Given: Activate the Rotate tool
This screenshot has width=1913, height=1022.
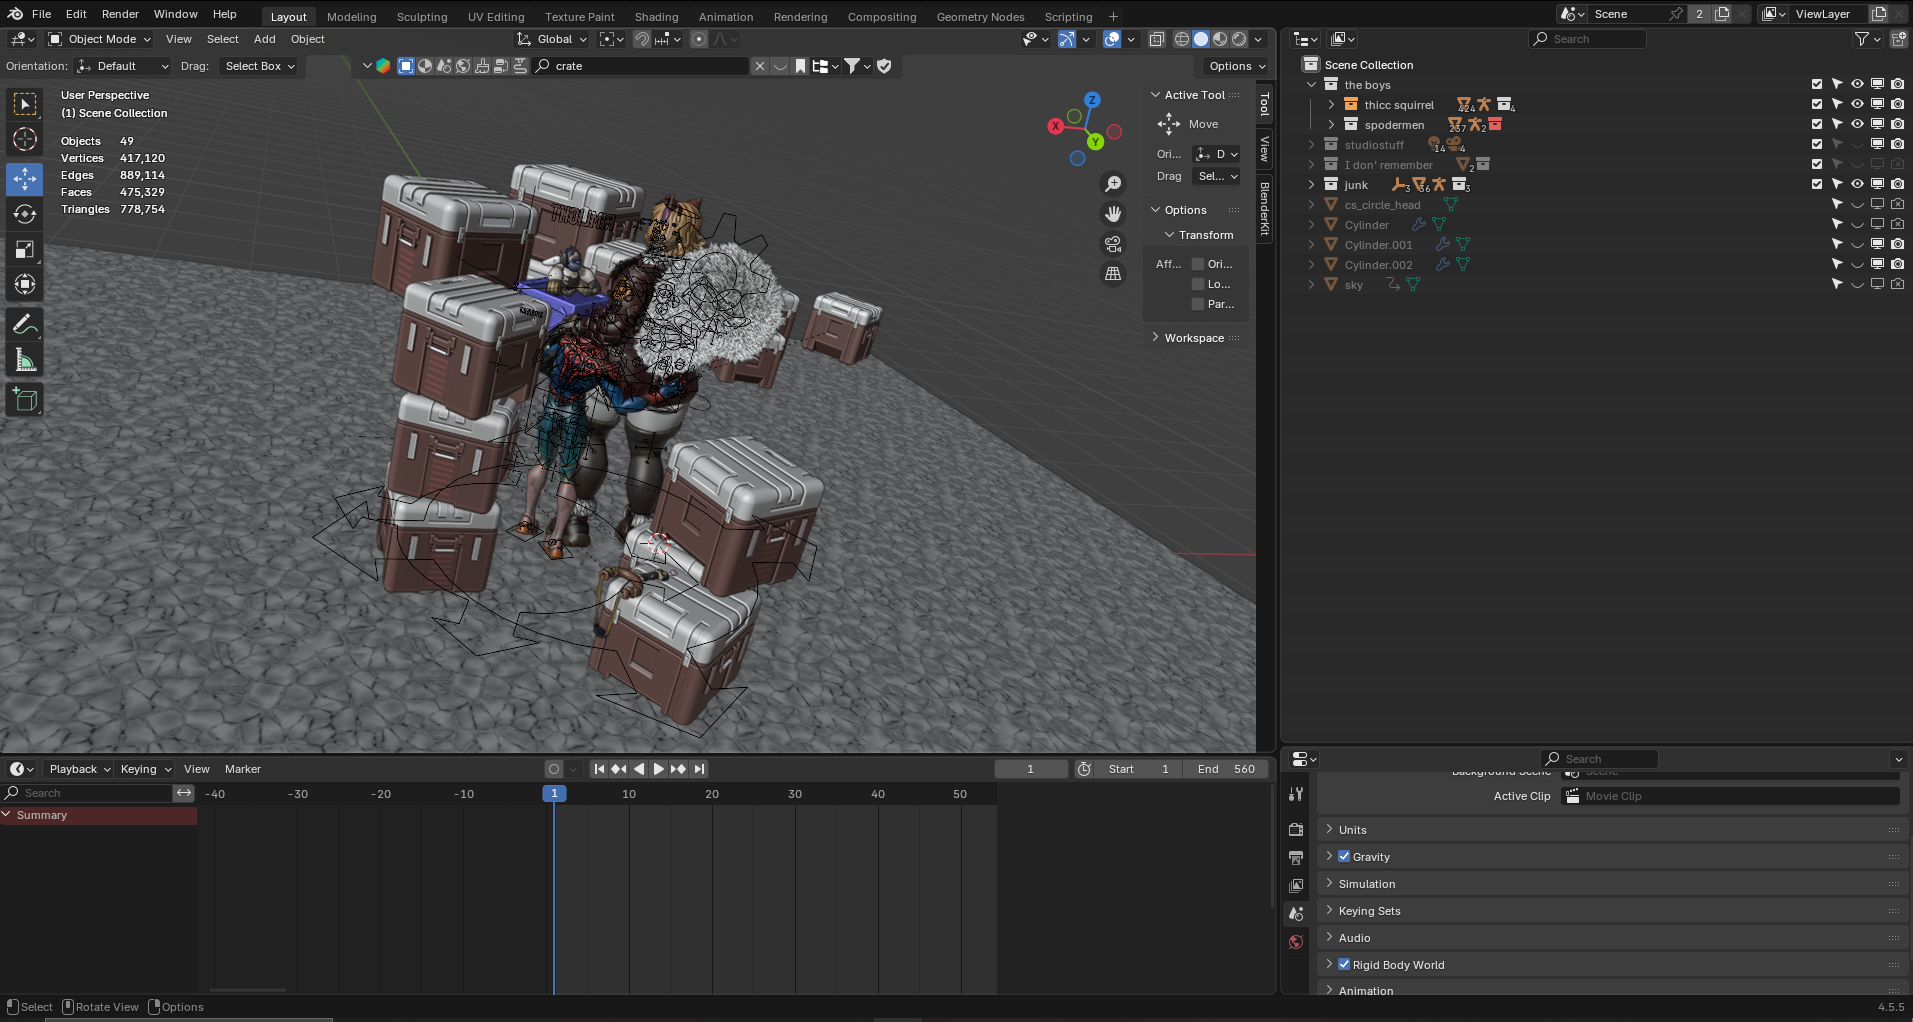Looking at the screenshot, I should [25, 214].
